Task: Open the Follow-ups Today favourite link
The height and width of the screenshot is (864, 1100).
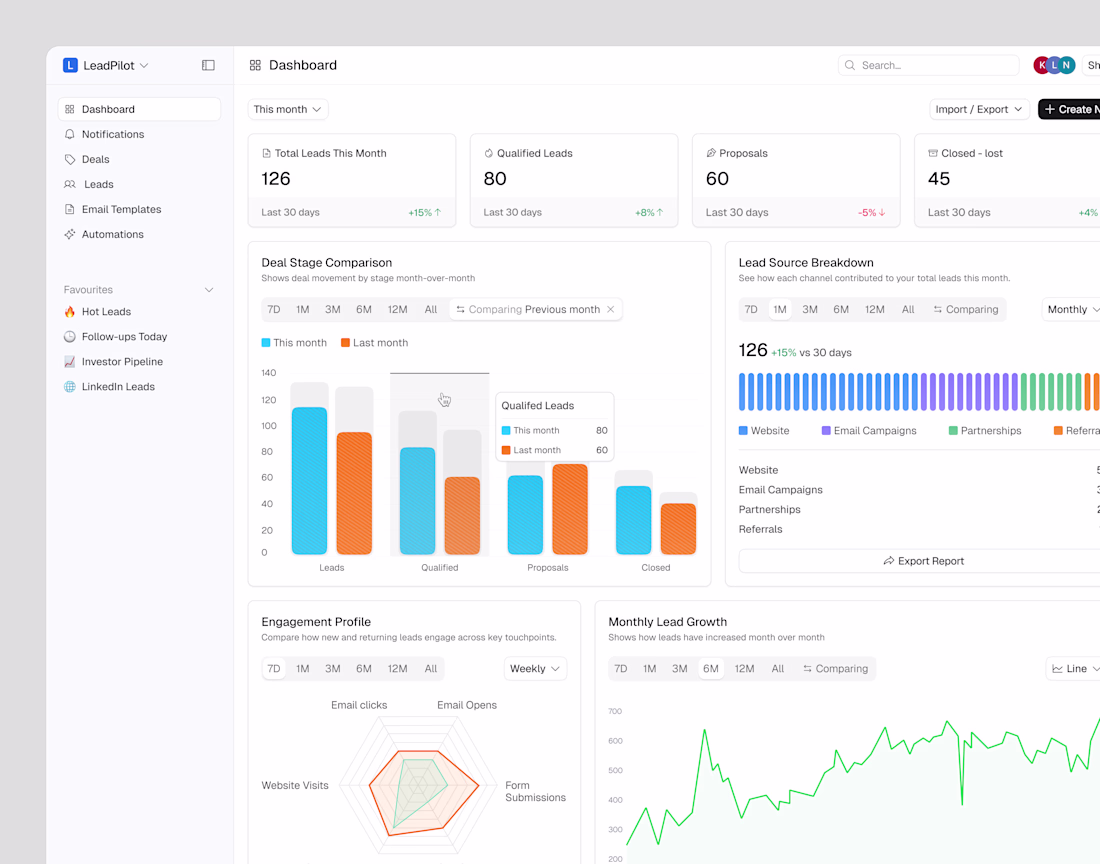Action: coord(139,337)
